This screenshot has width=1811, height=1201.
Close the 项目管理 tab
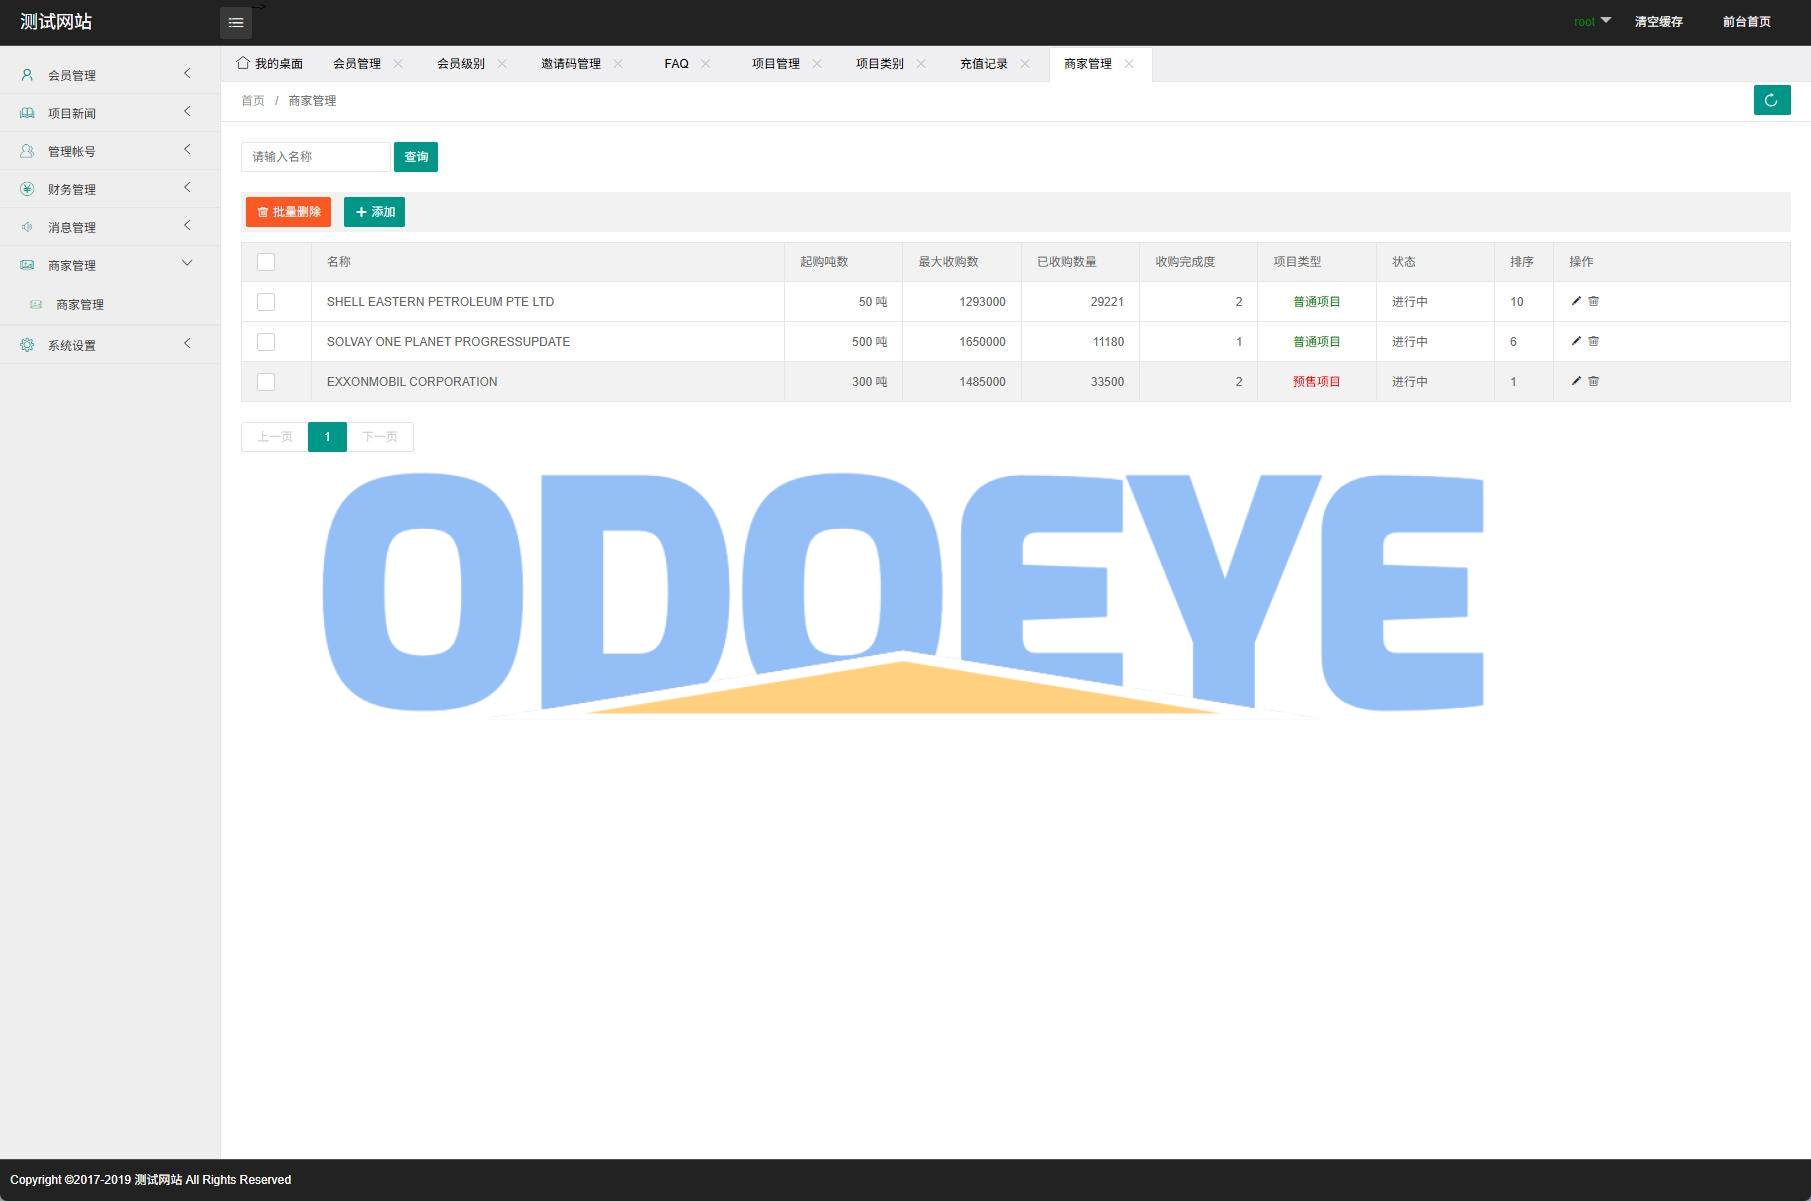[x=817, y=63]
